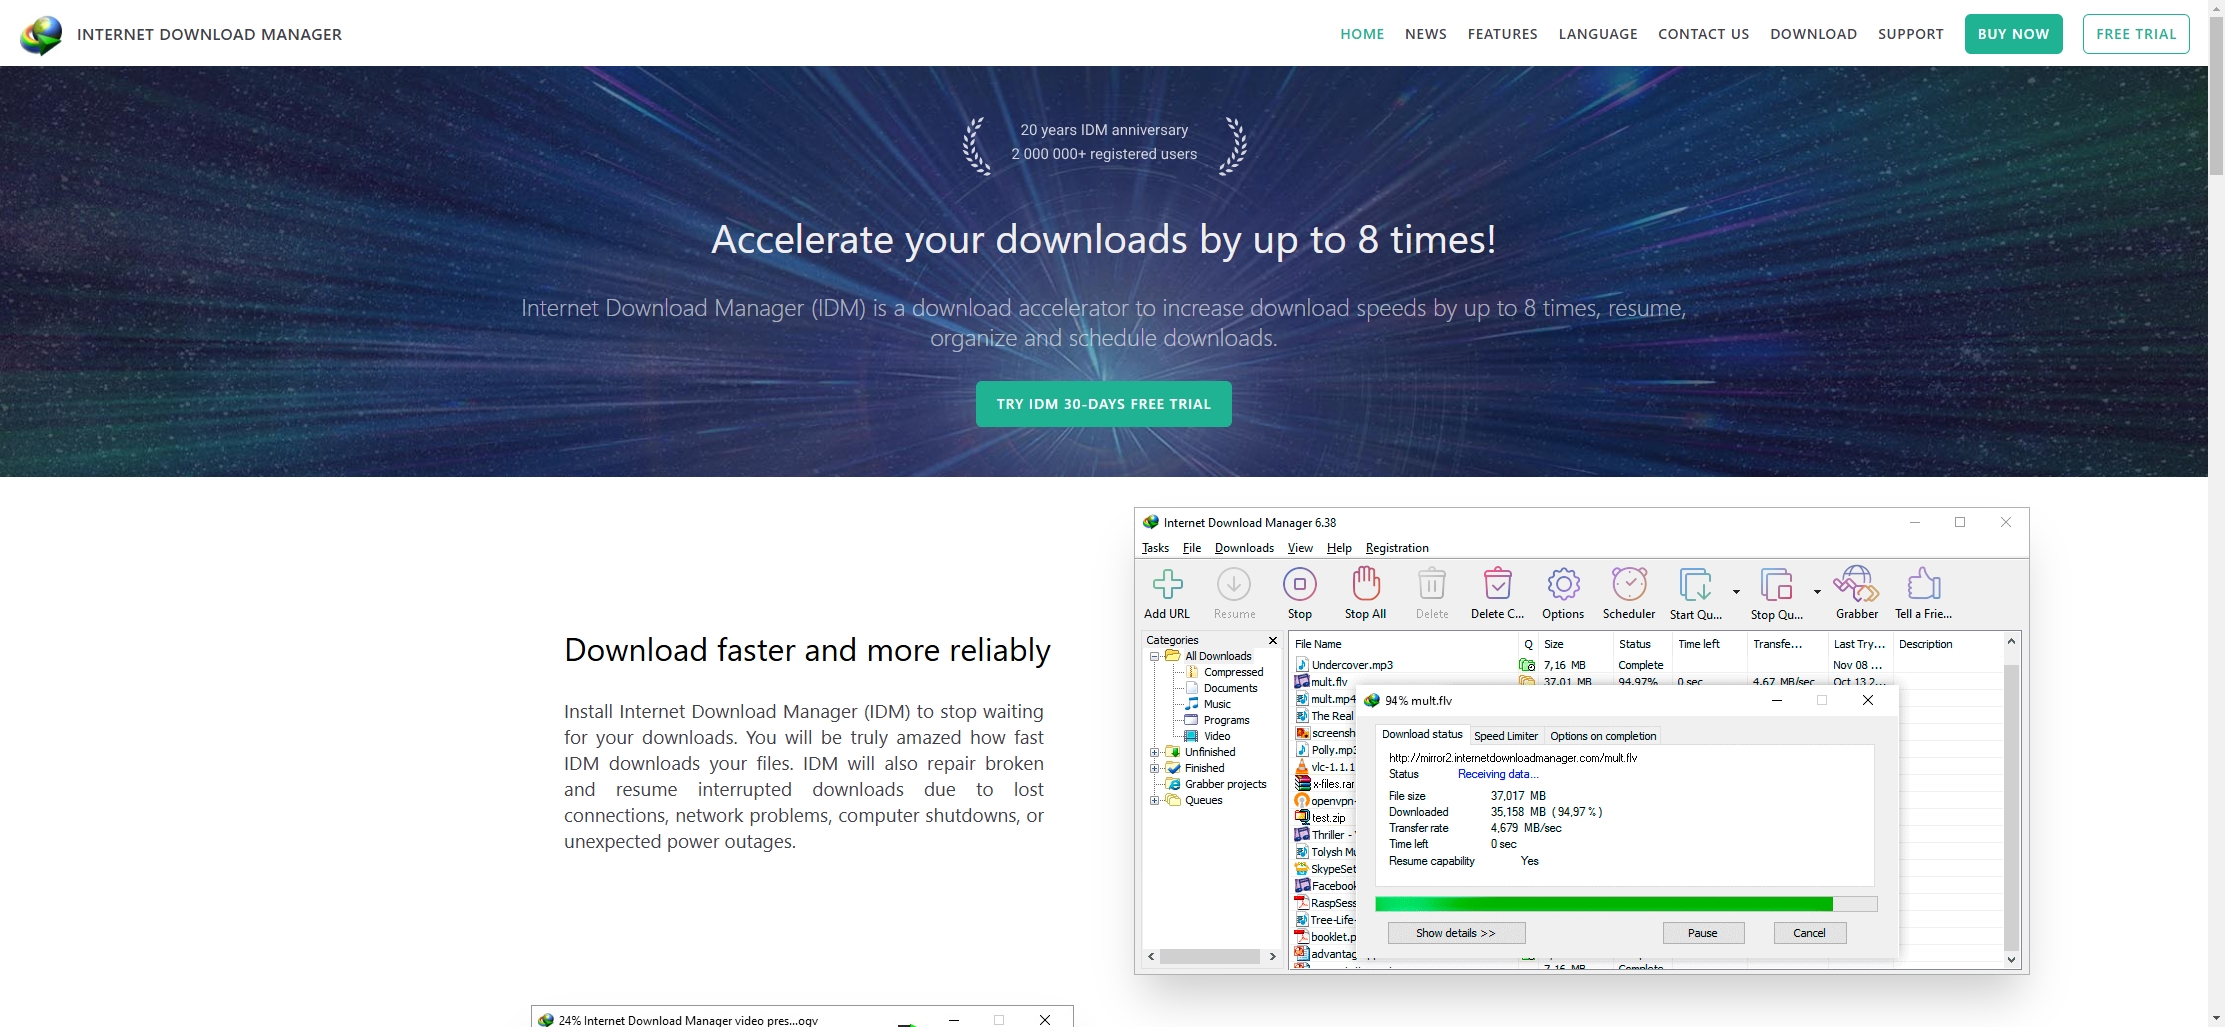
Task: Select the Download status tab
Action: tap(1422, 734)
